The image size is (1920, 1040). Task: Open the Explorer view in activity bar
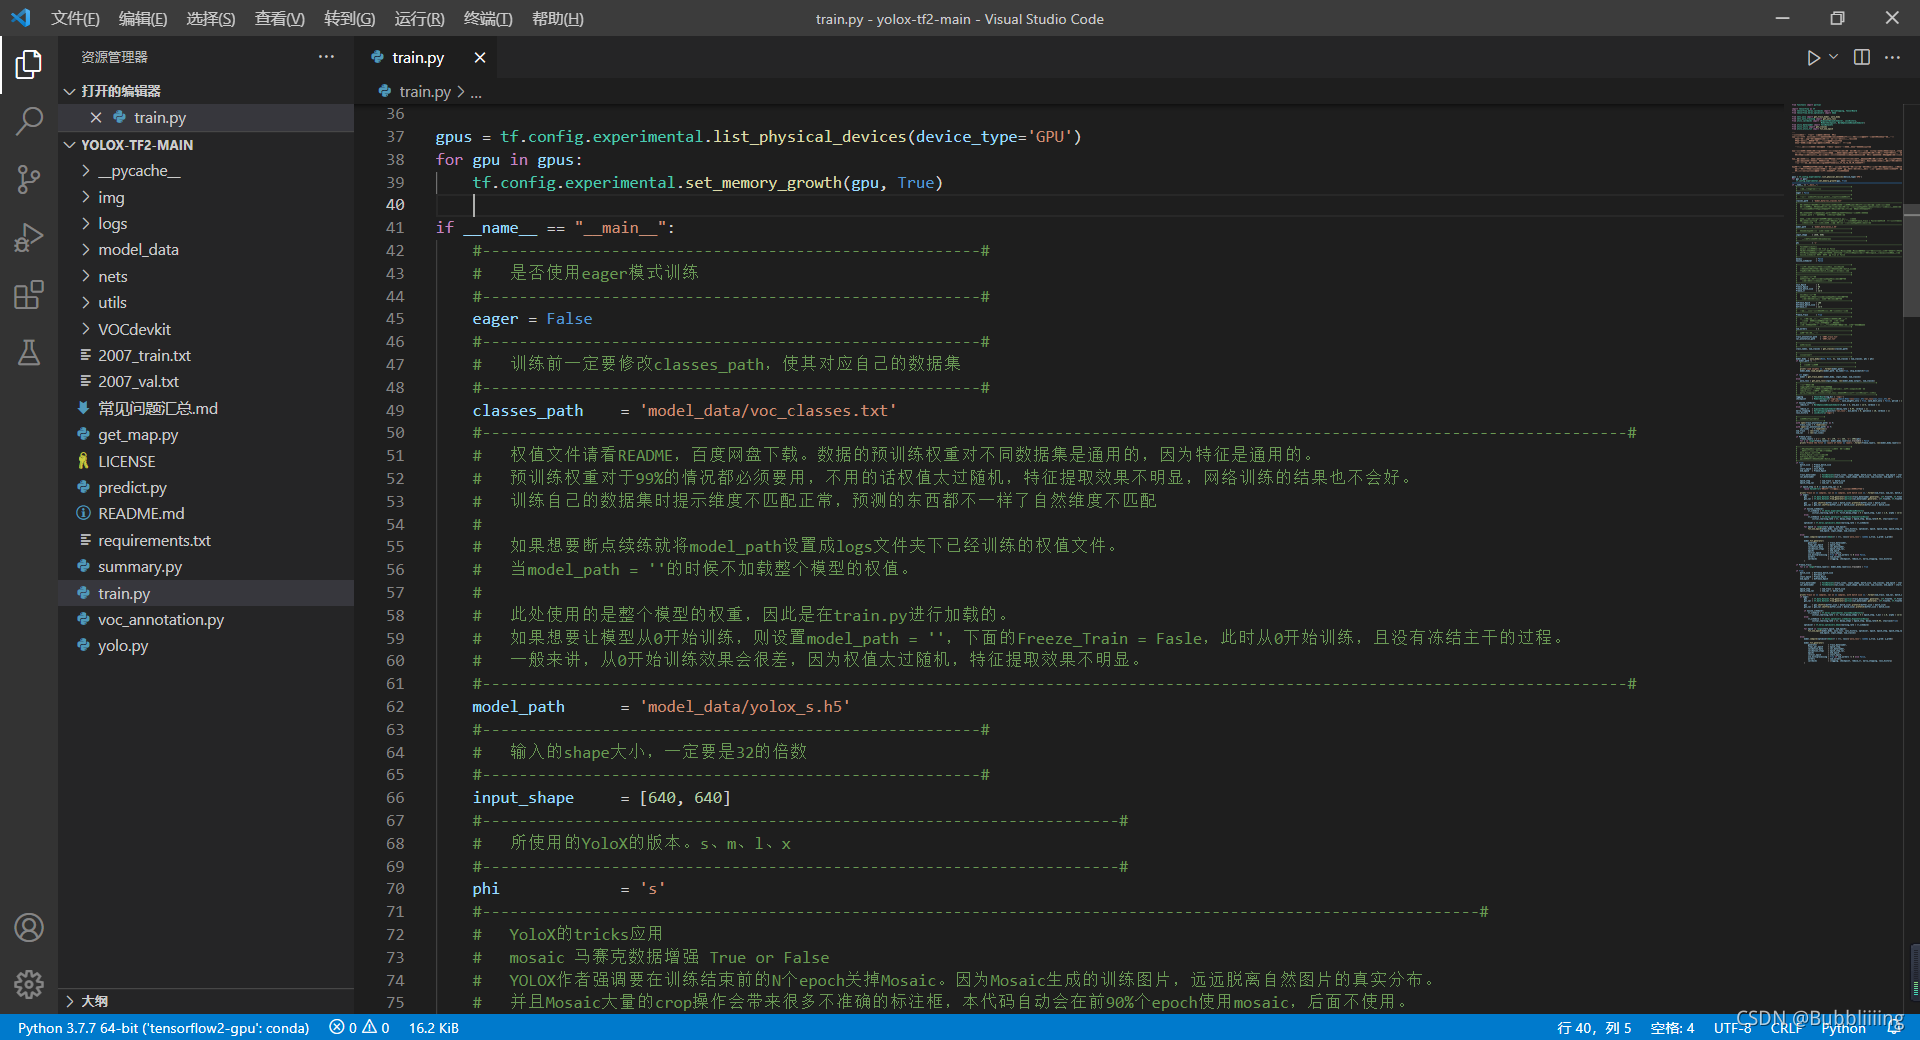pyautogui.click(x=29, y=65)
